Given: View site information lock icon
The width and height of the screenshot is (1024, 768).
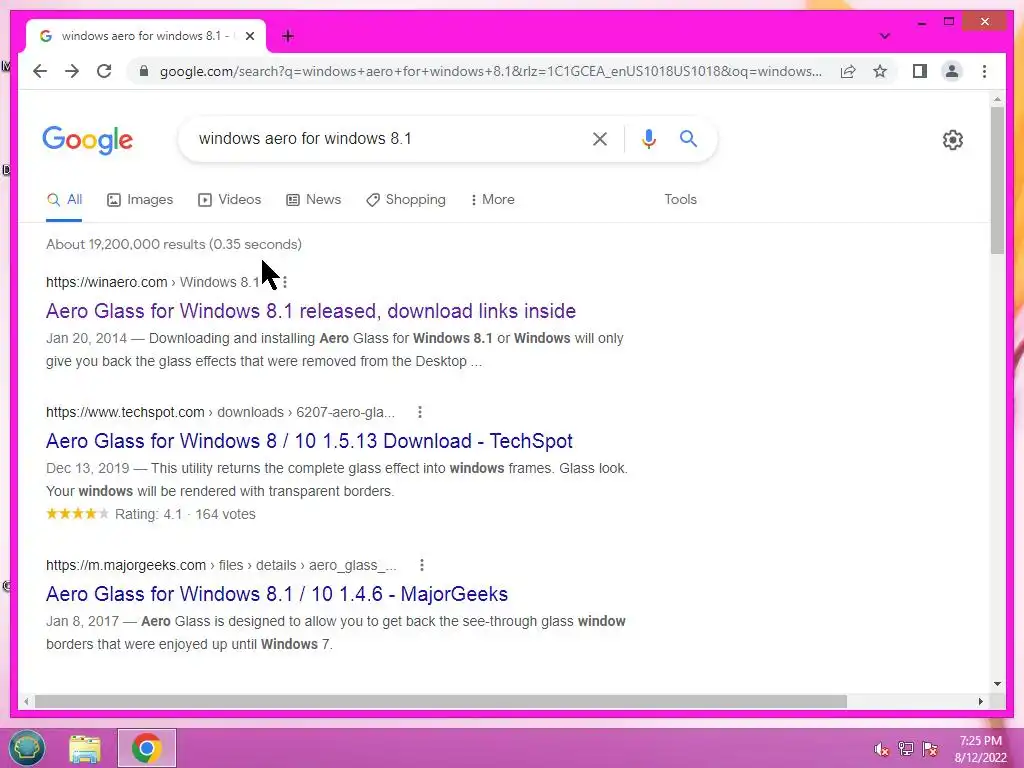Looking at the screenshot, I should click(144, 71).
